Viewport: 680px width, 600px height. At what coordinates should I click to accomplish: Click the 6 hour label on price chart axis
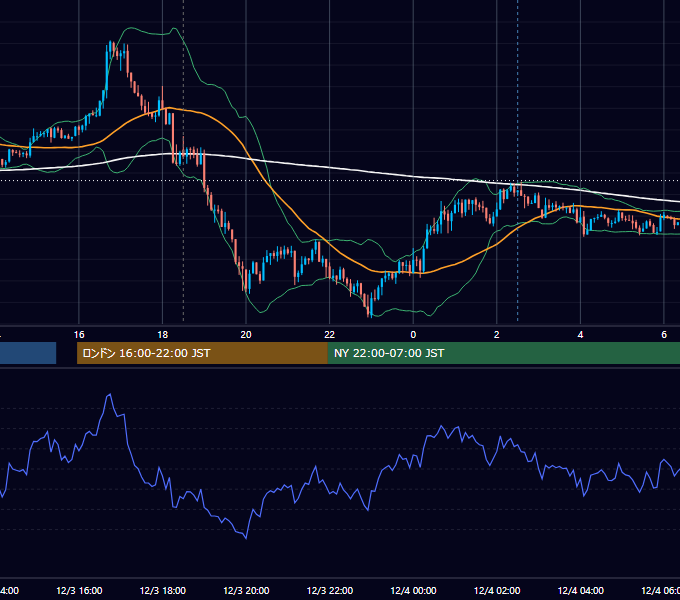click(x=664, y=335)
